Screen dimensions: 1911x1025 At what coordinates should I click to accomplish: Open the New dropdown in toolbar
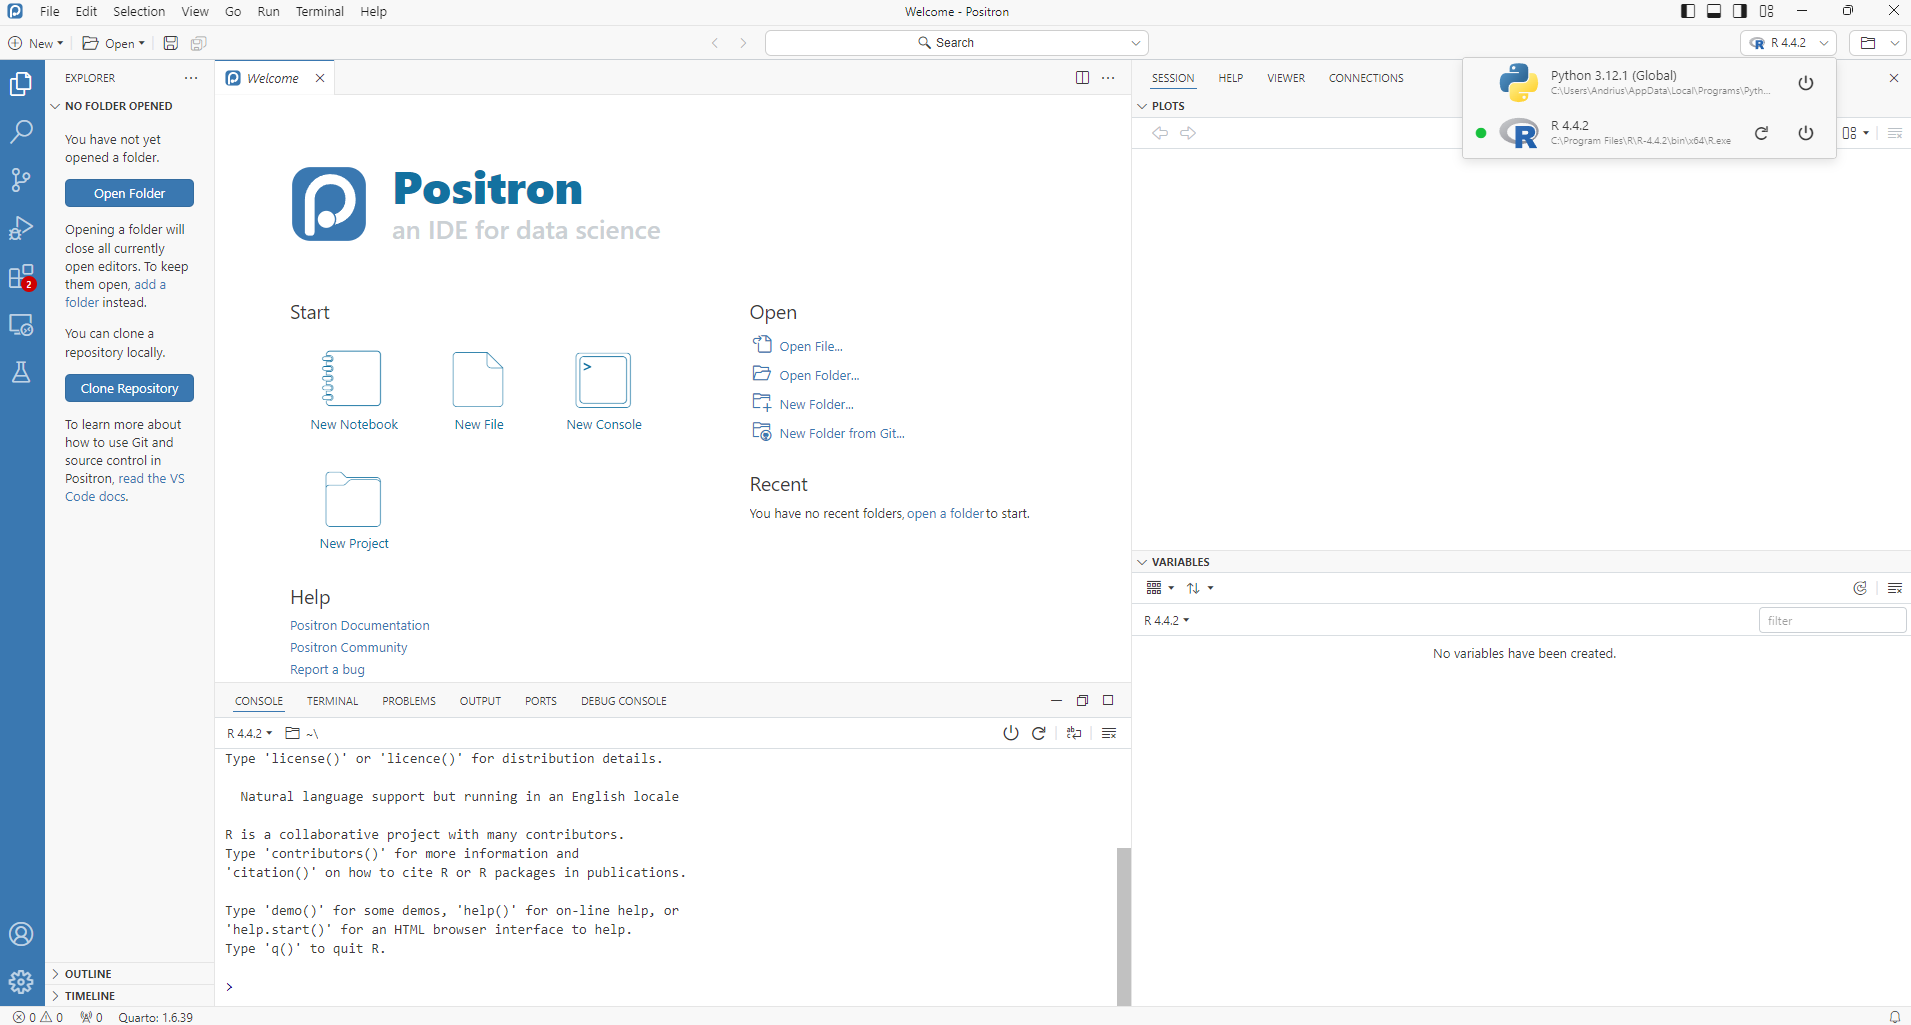[x=36, y=43]
